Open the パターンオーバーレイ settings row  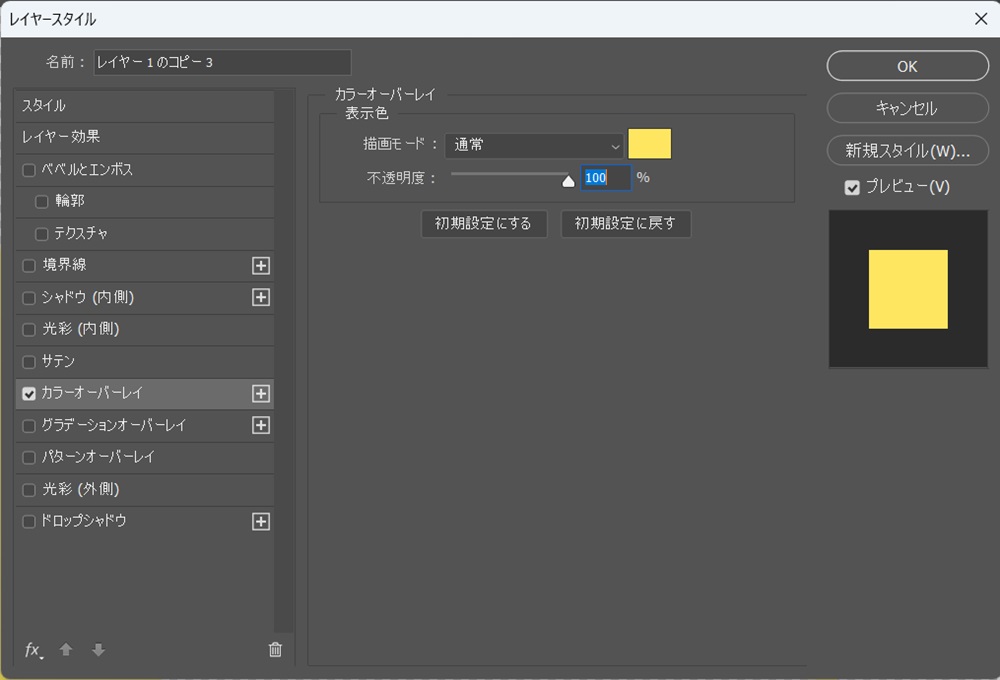click(145, 457)
